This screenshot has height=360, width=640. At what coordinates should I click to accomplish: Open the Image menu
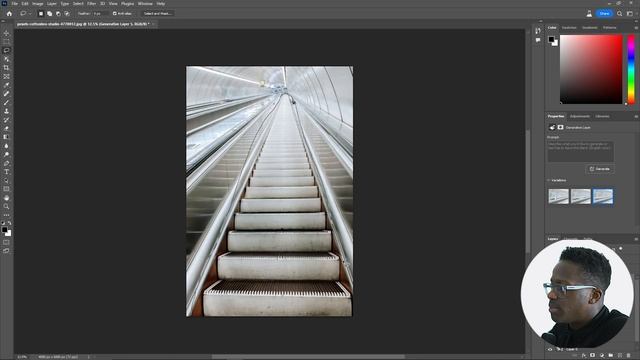tap(38, 3)
